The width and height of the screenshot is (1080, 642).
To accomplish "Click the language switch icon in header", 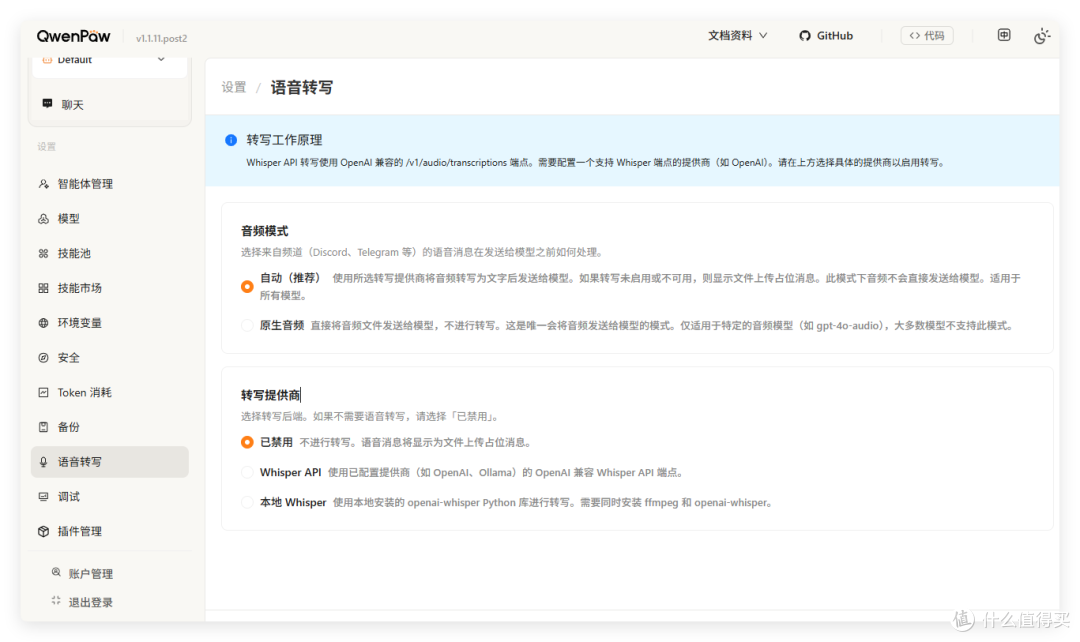I will 1004,35.
